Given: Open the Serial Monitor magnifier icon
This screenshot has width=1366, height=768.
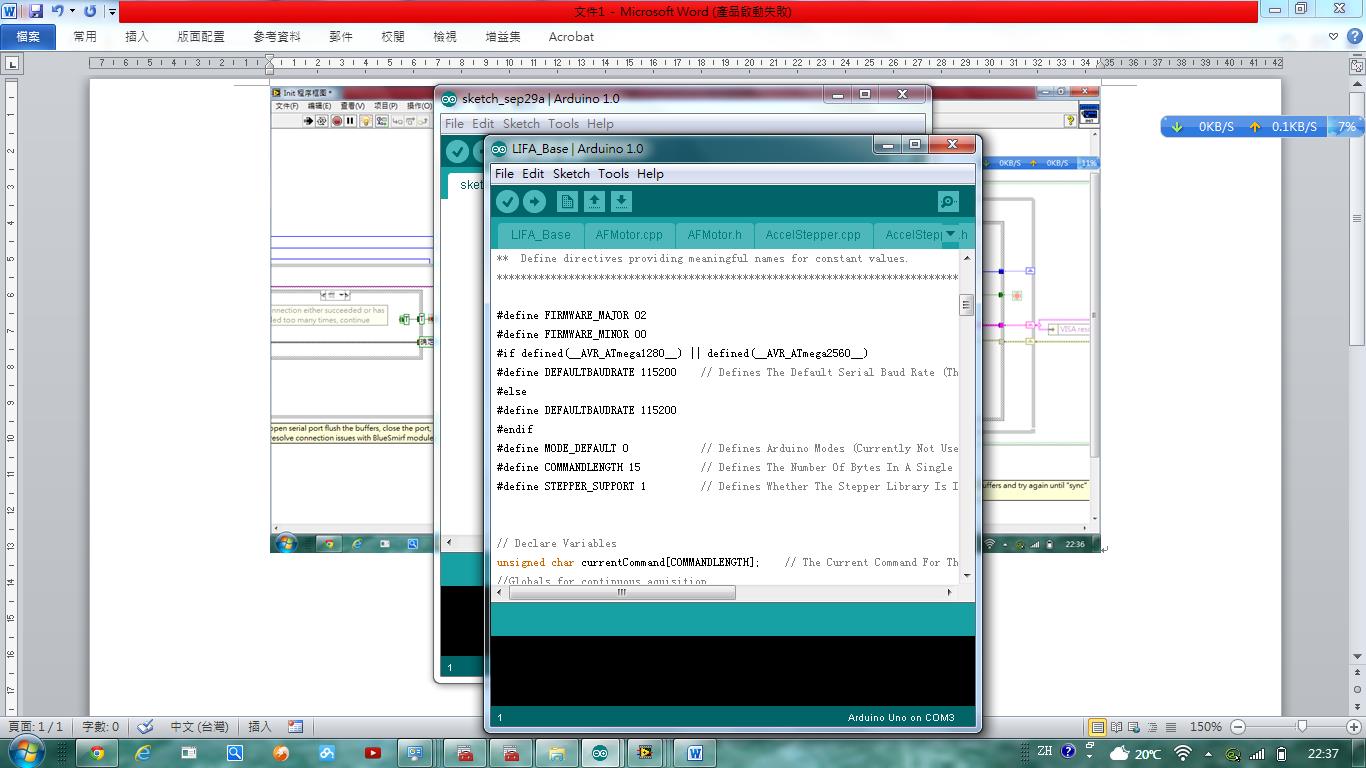Looking at the screenshot, I should 948,202.
